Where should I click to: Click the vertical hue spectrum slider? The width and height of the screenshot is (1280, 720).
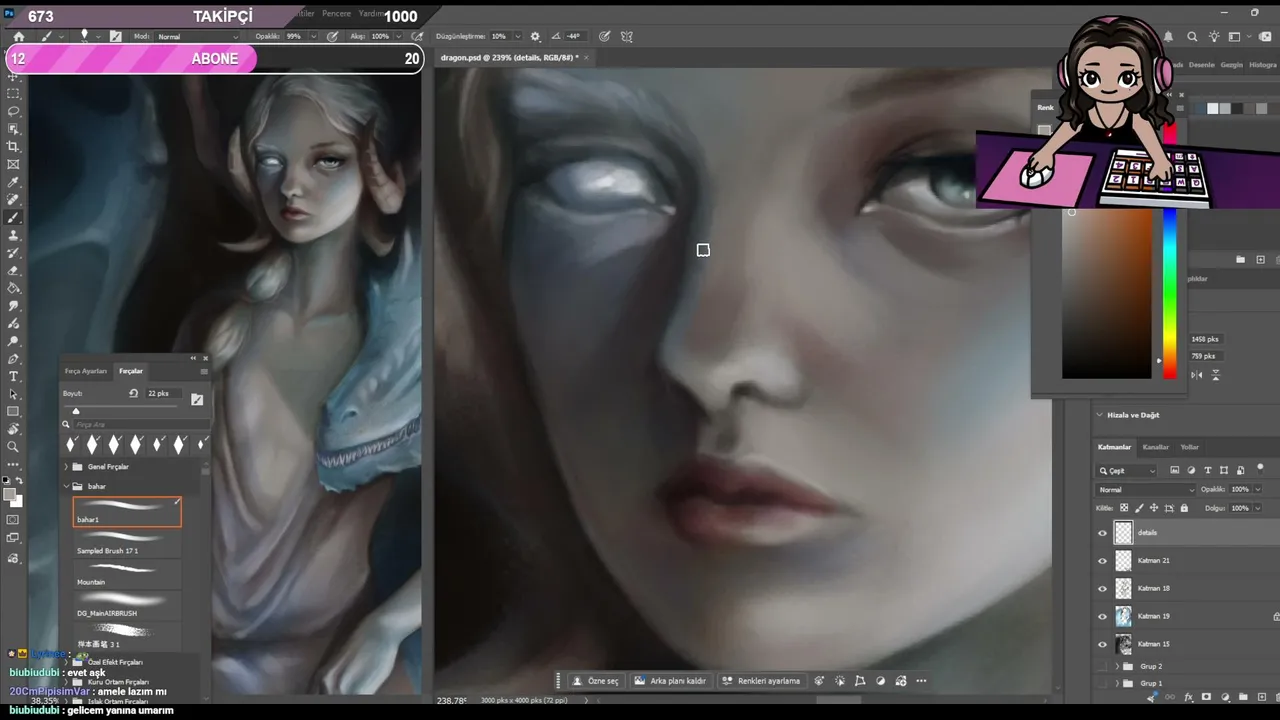(x=1169, y=295)
